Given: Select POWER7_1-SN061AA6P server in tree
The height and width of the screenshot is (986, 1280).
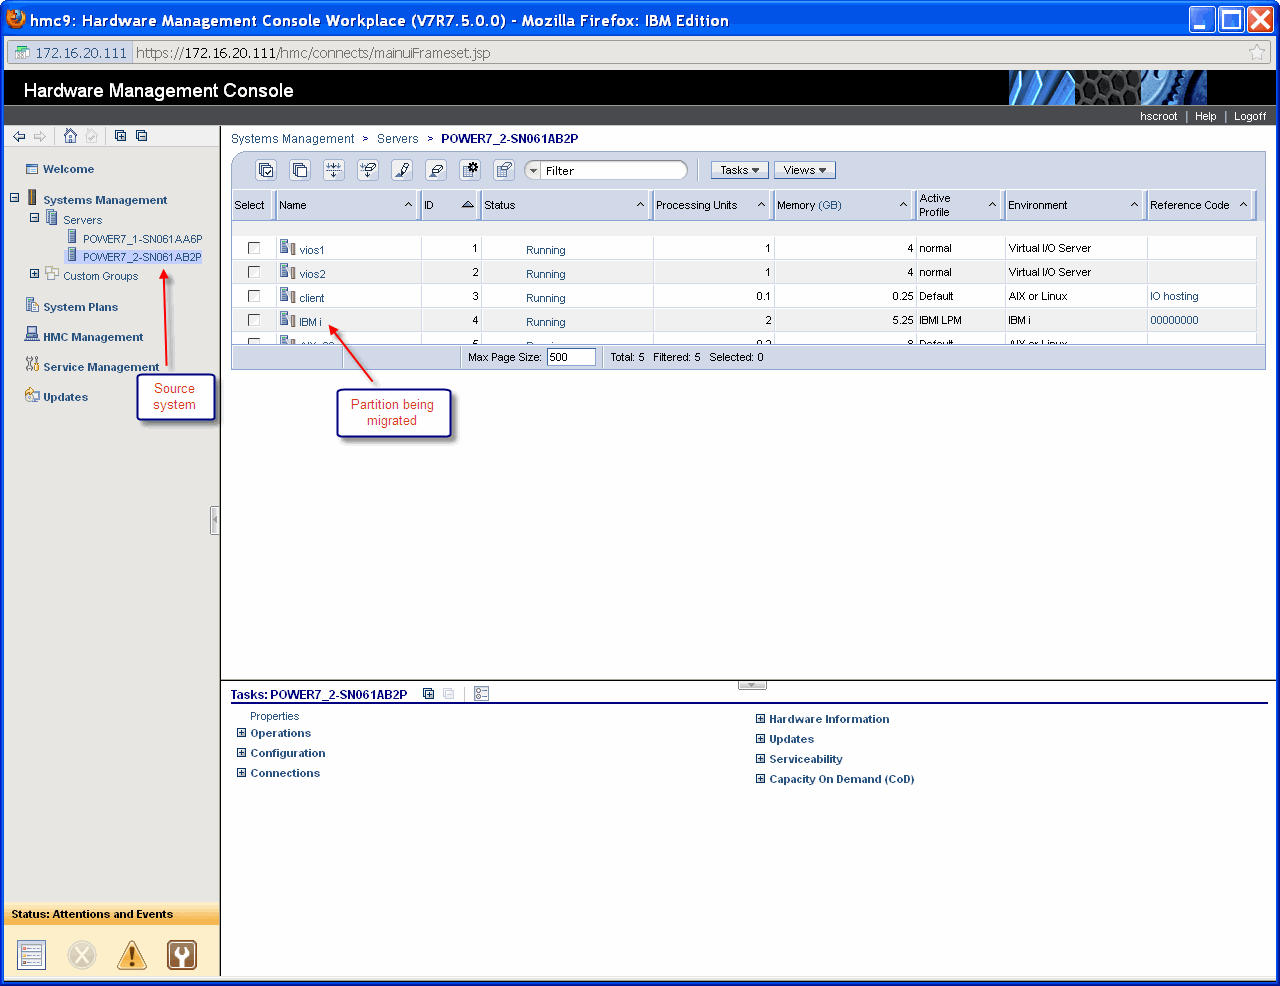Looking at the screenshot, I should 142,239.
